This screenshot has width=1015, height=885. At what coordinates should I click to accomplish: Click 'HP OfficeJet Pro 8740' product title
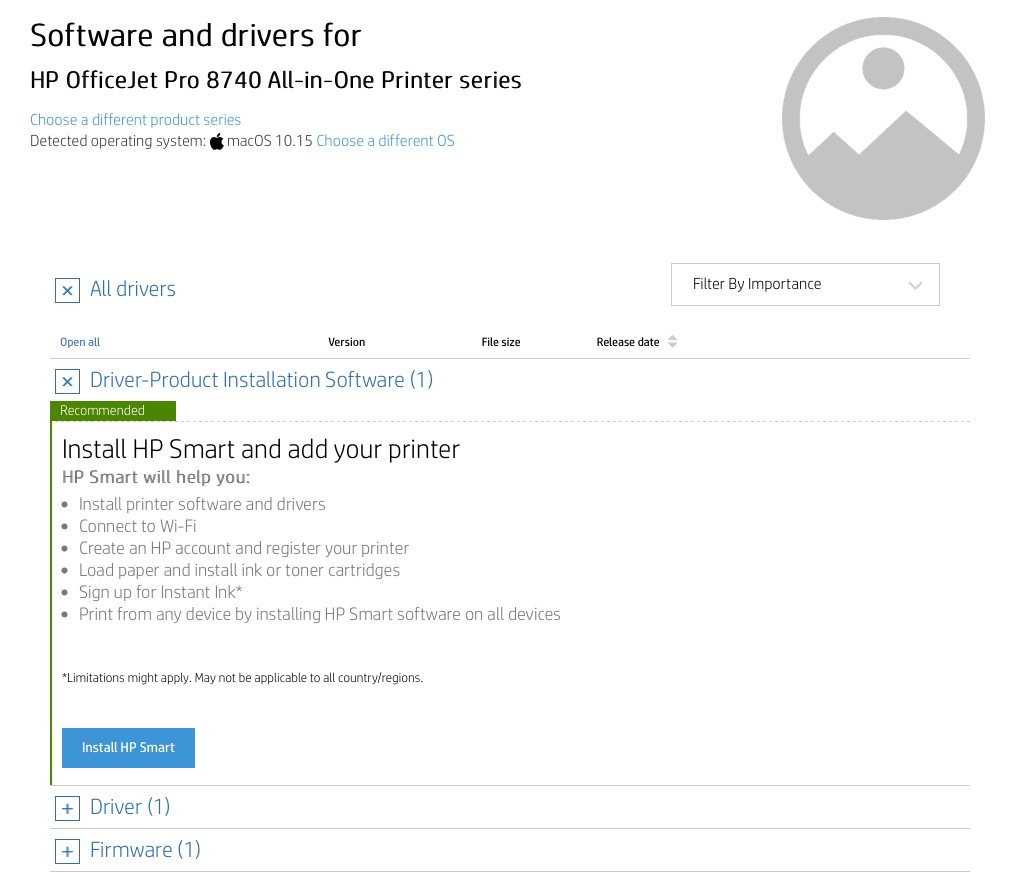pos(276,80)
